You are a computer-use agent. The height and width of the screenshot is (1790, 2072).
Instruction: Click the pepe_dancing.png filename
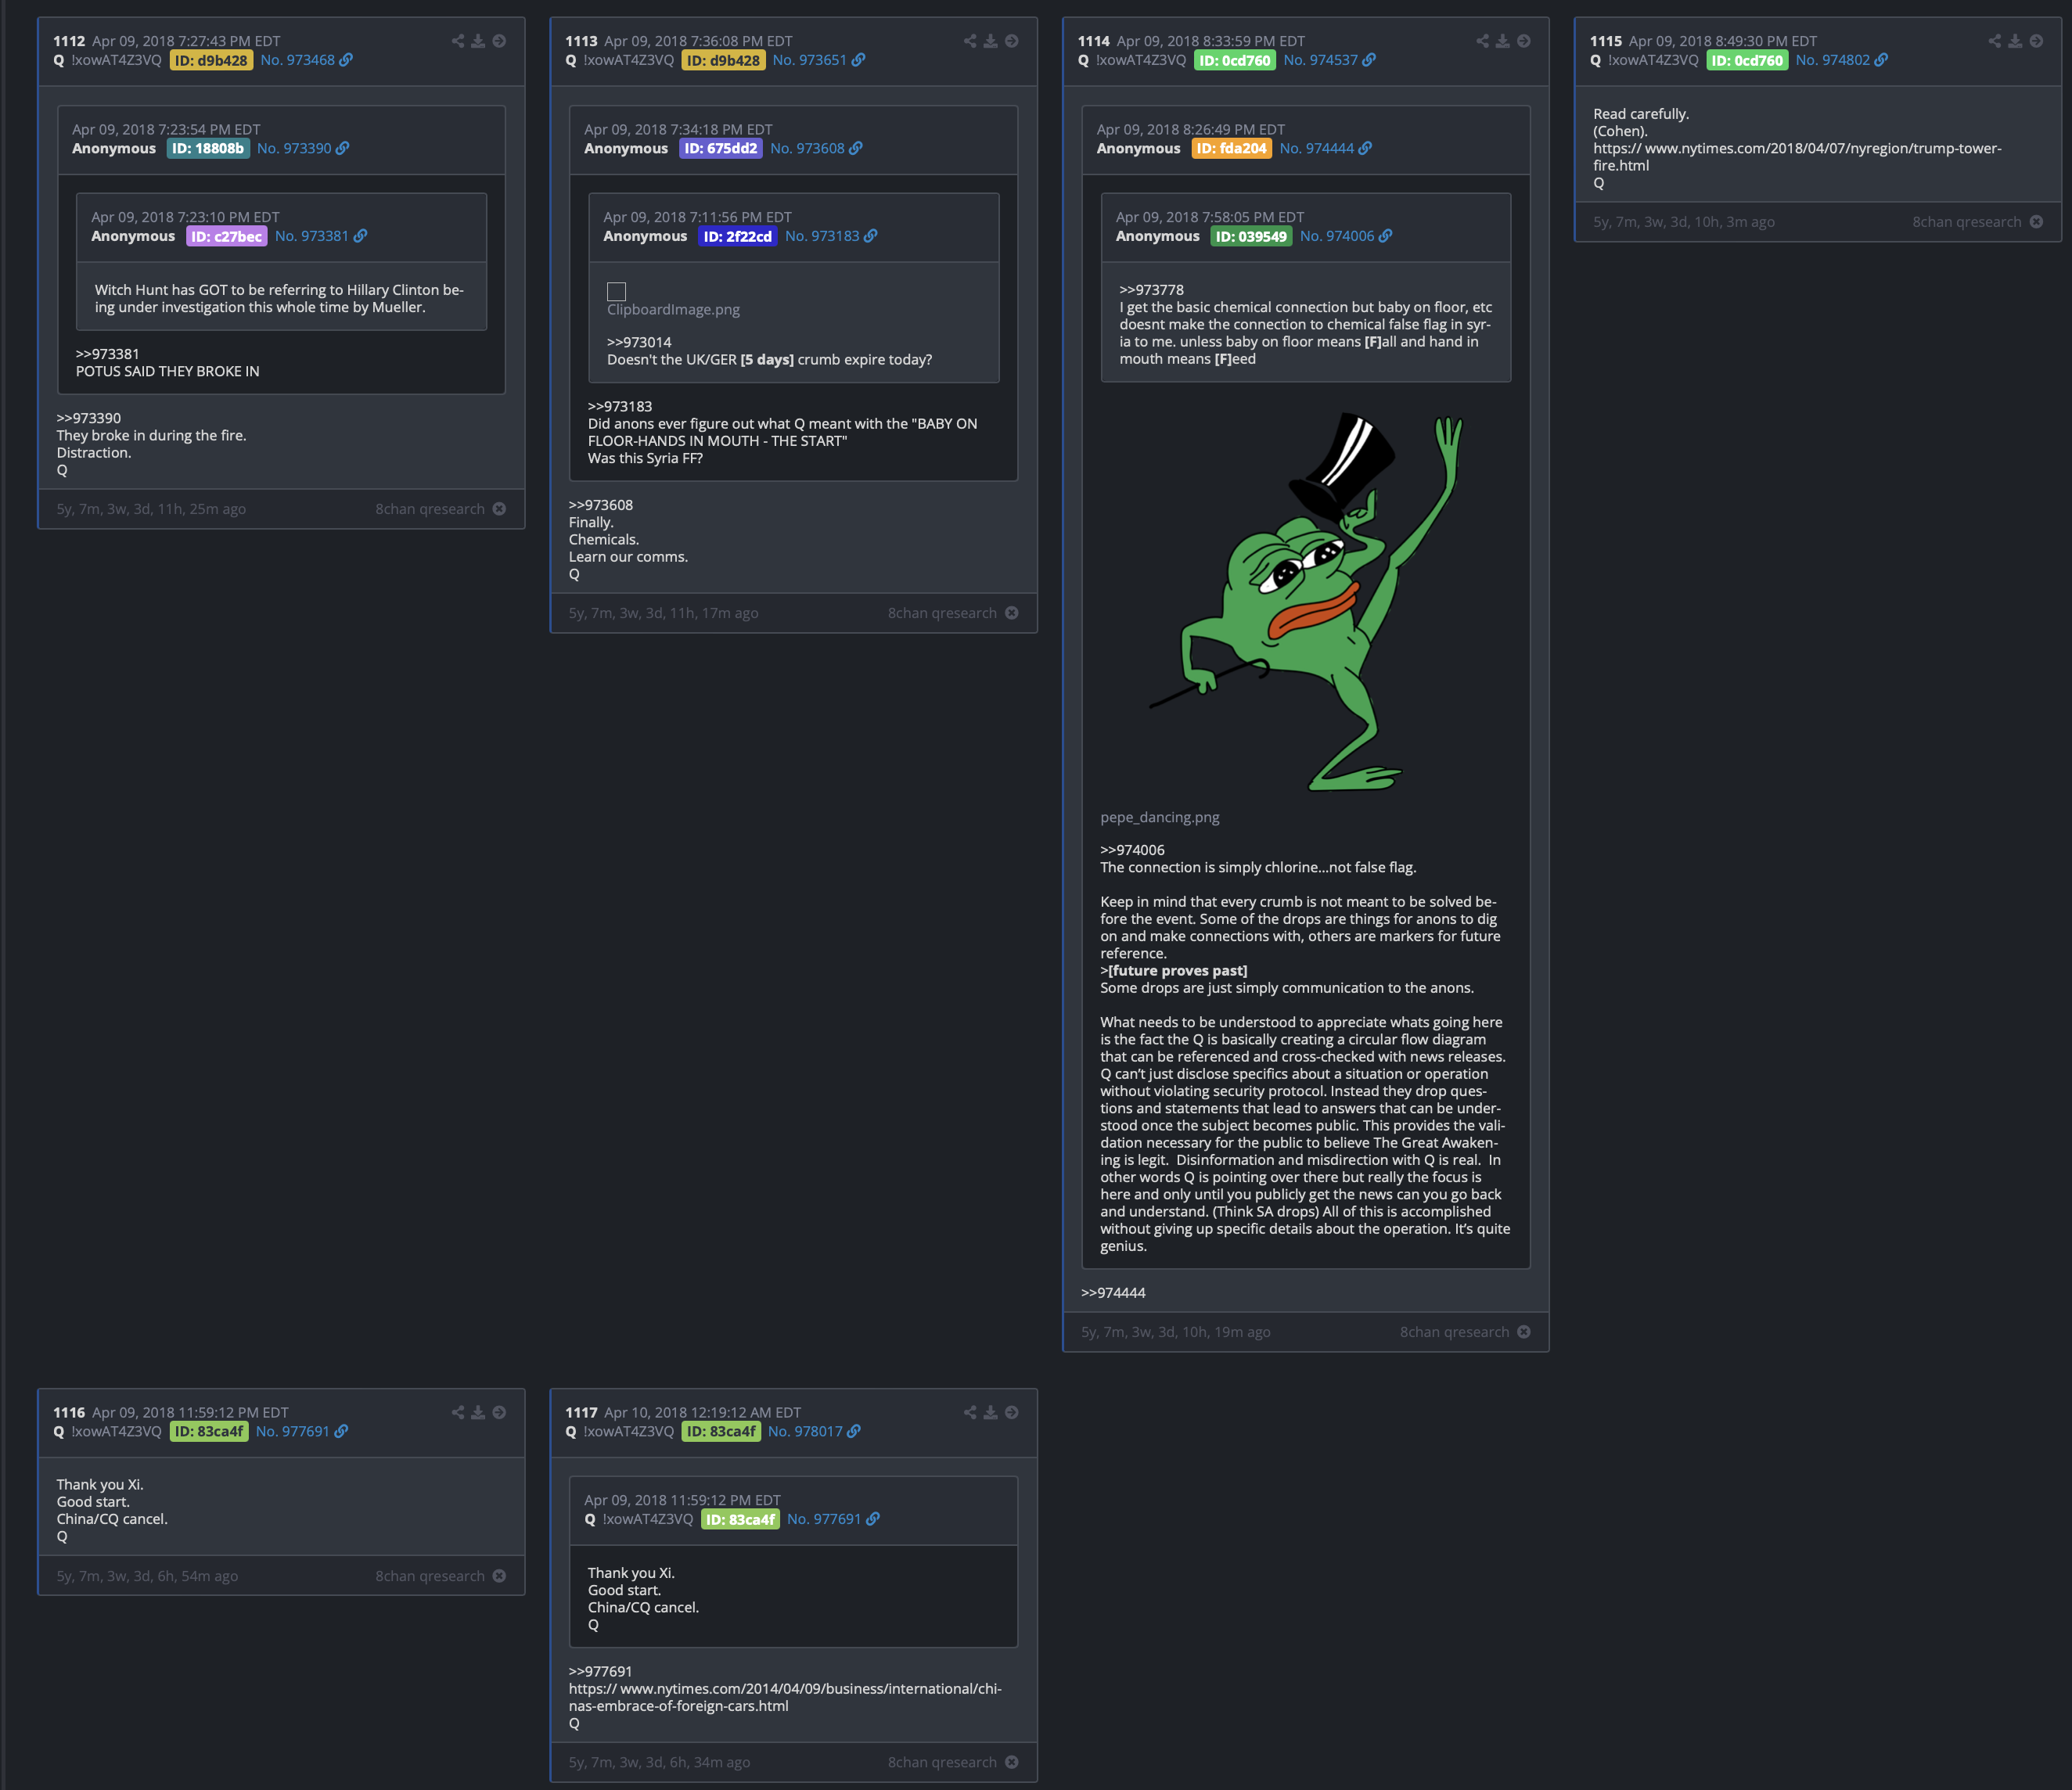[x=1160, y=817]
